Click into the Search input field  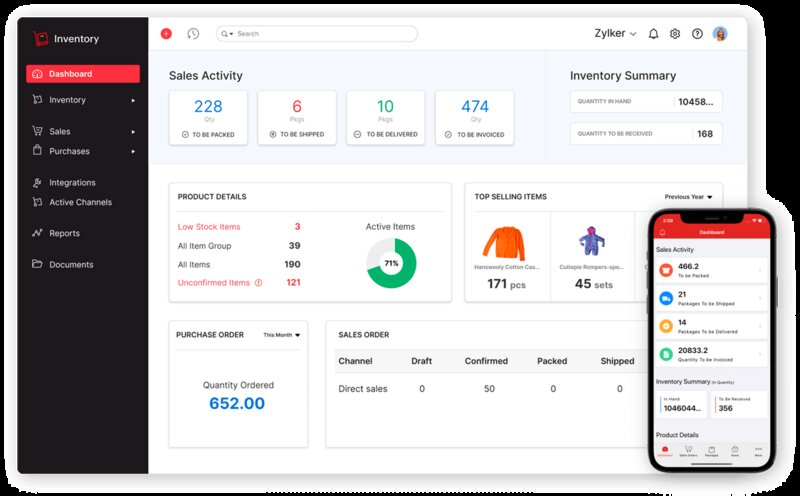coord(320,34)
